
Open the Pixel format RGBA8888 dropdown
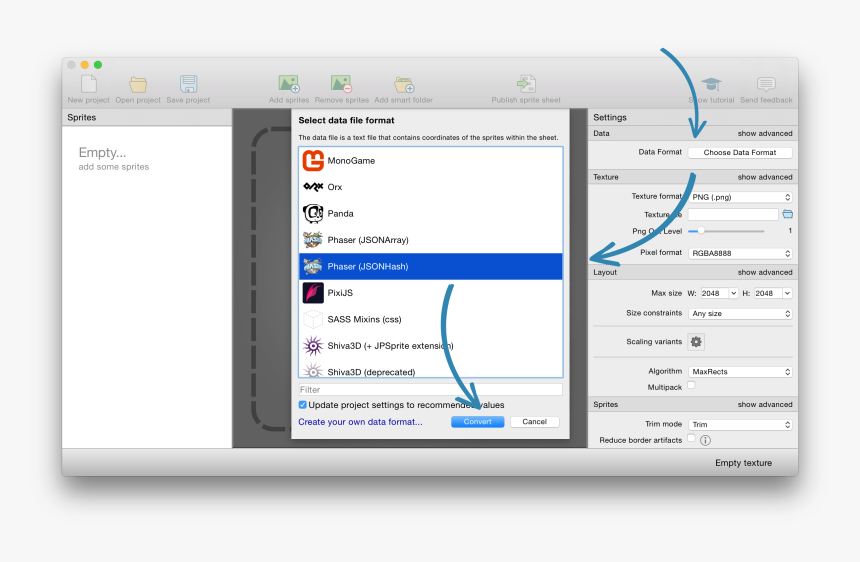point(740,253)
